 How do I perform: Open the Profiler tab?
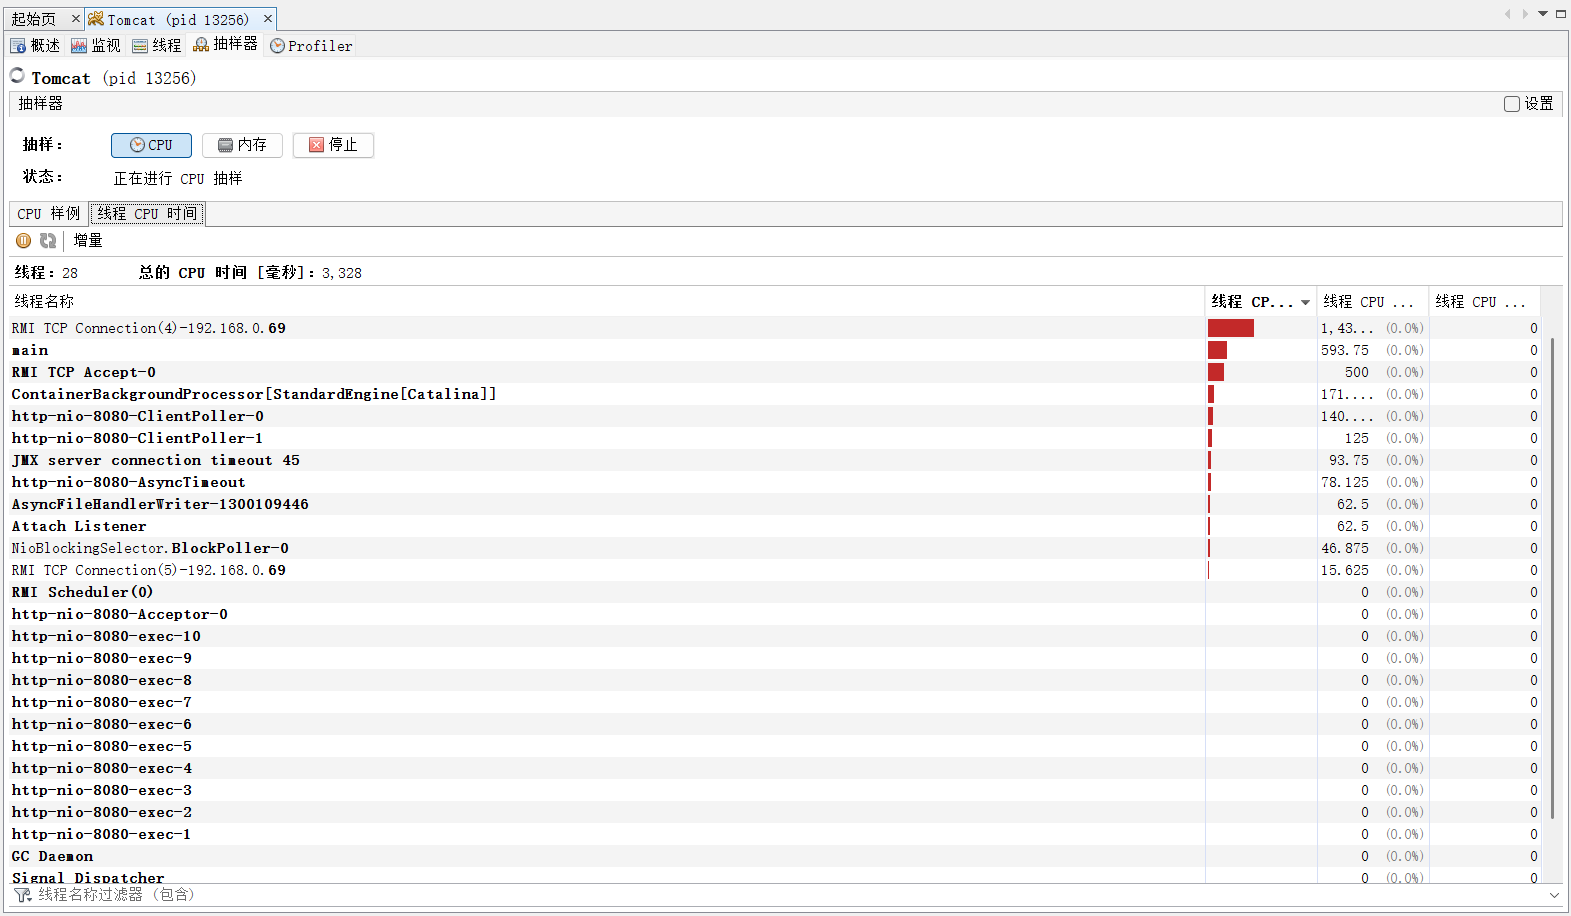point(311,45)
